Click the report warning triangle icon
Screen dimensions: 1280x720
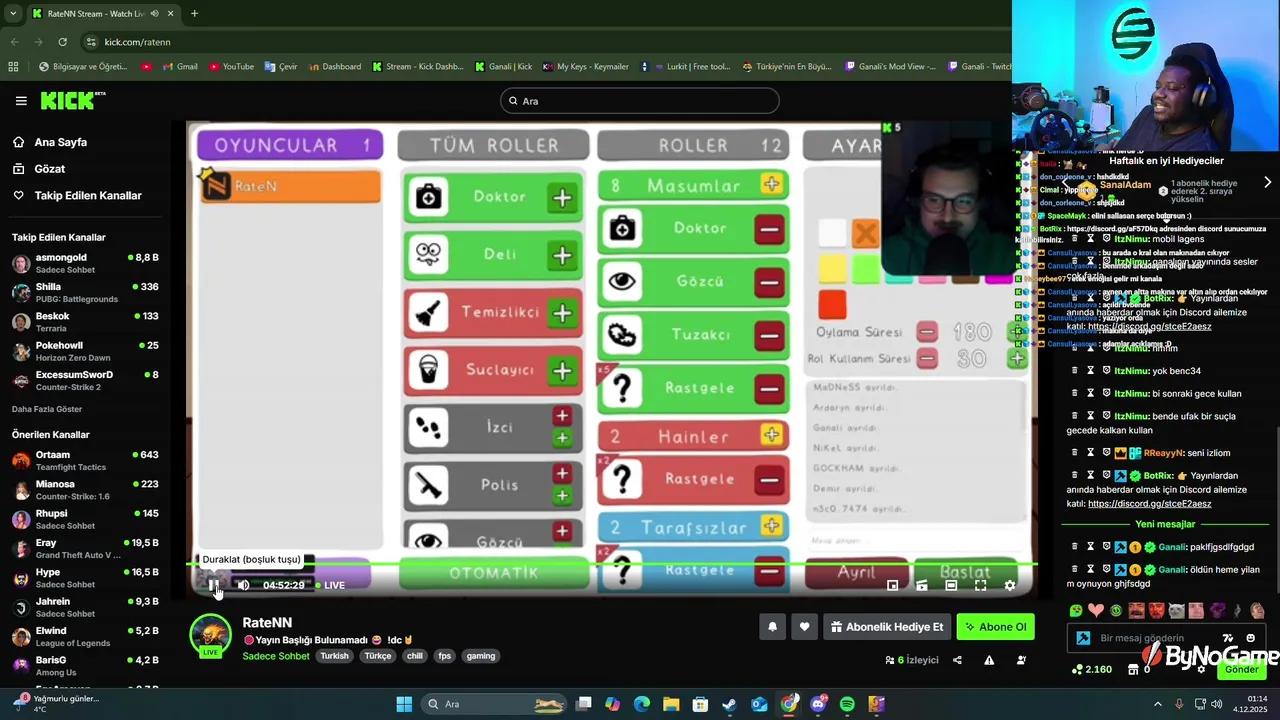[x=989, y=660]
